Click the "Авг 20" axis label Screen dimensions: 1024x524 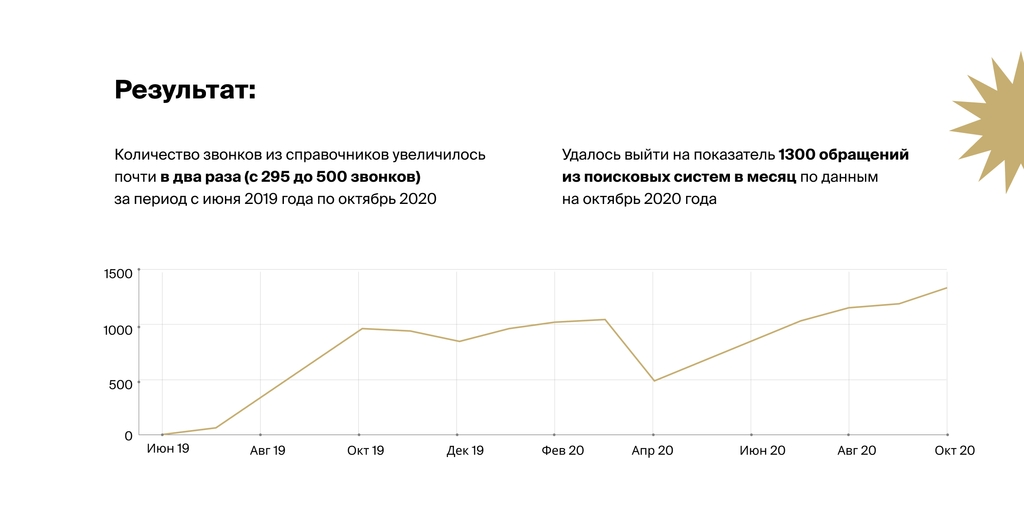pyautogui.click(x=856, y=451)
